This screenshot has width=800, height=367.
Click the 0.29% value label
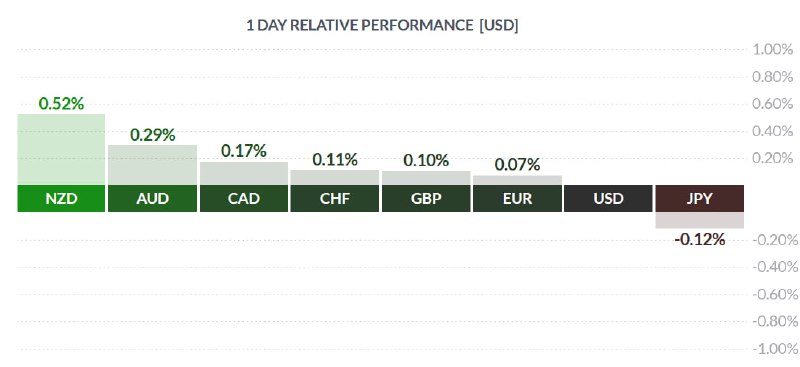click(153, 135)
